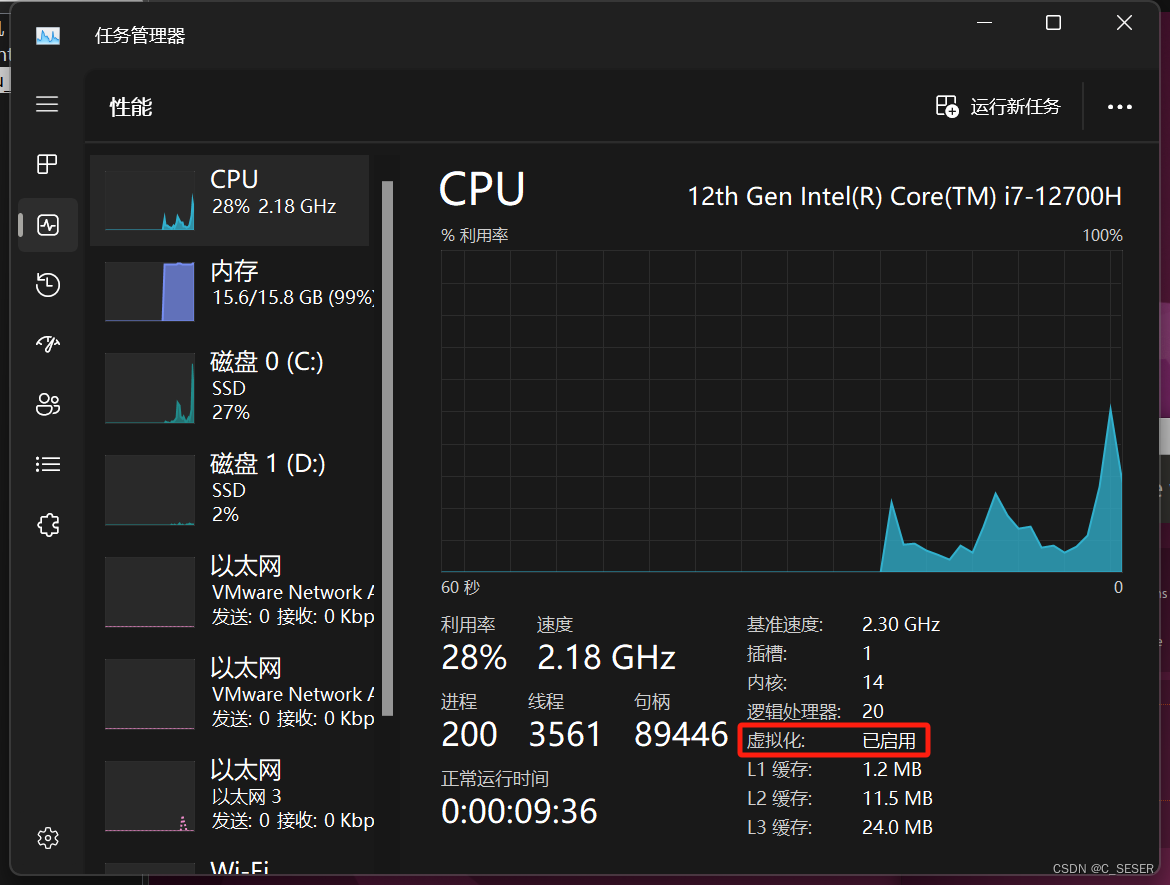The width and height of the screenshot is (1170, 885).
Task: Click the % 利用率 graph label
Action: click(475, 235)
